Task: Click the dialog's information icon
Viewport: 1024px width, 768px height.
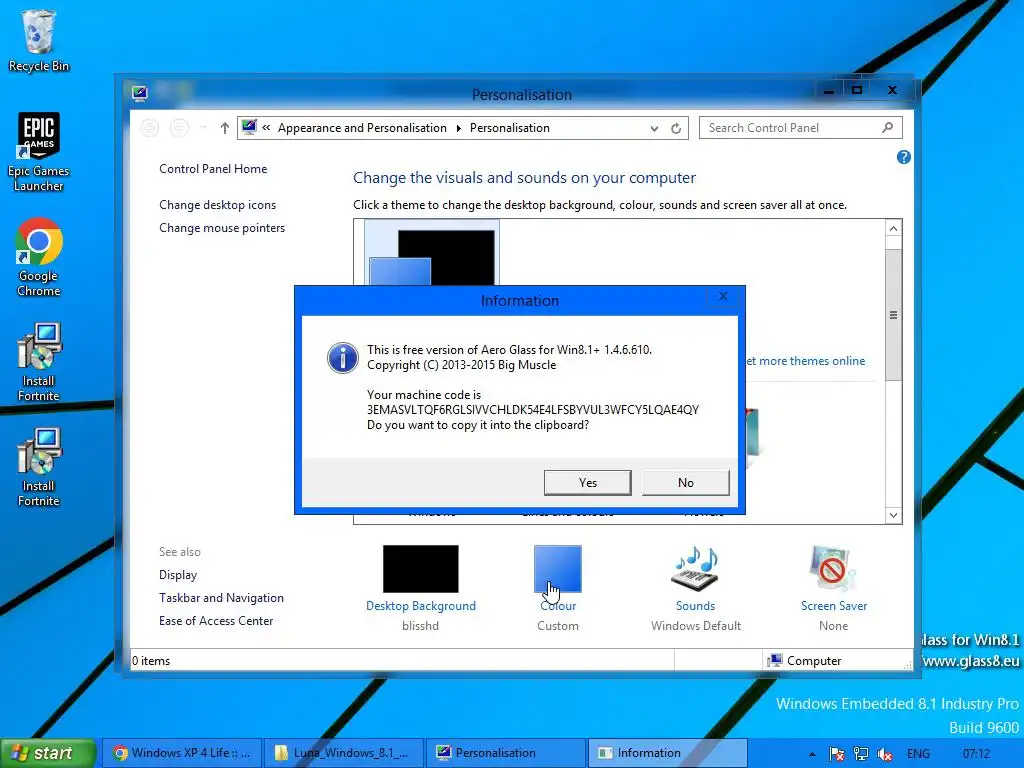Action: (x=343, y=357)
